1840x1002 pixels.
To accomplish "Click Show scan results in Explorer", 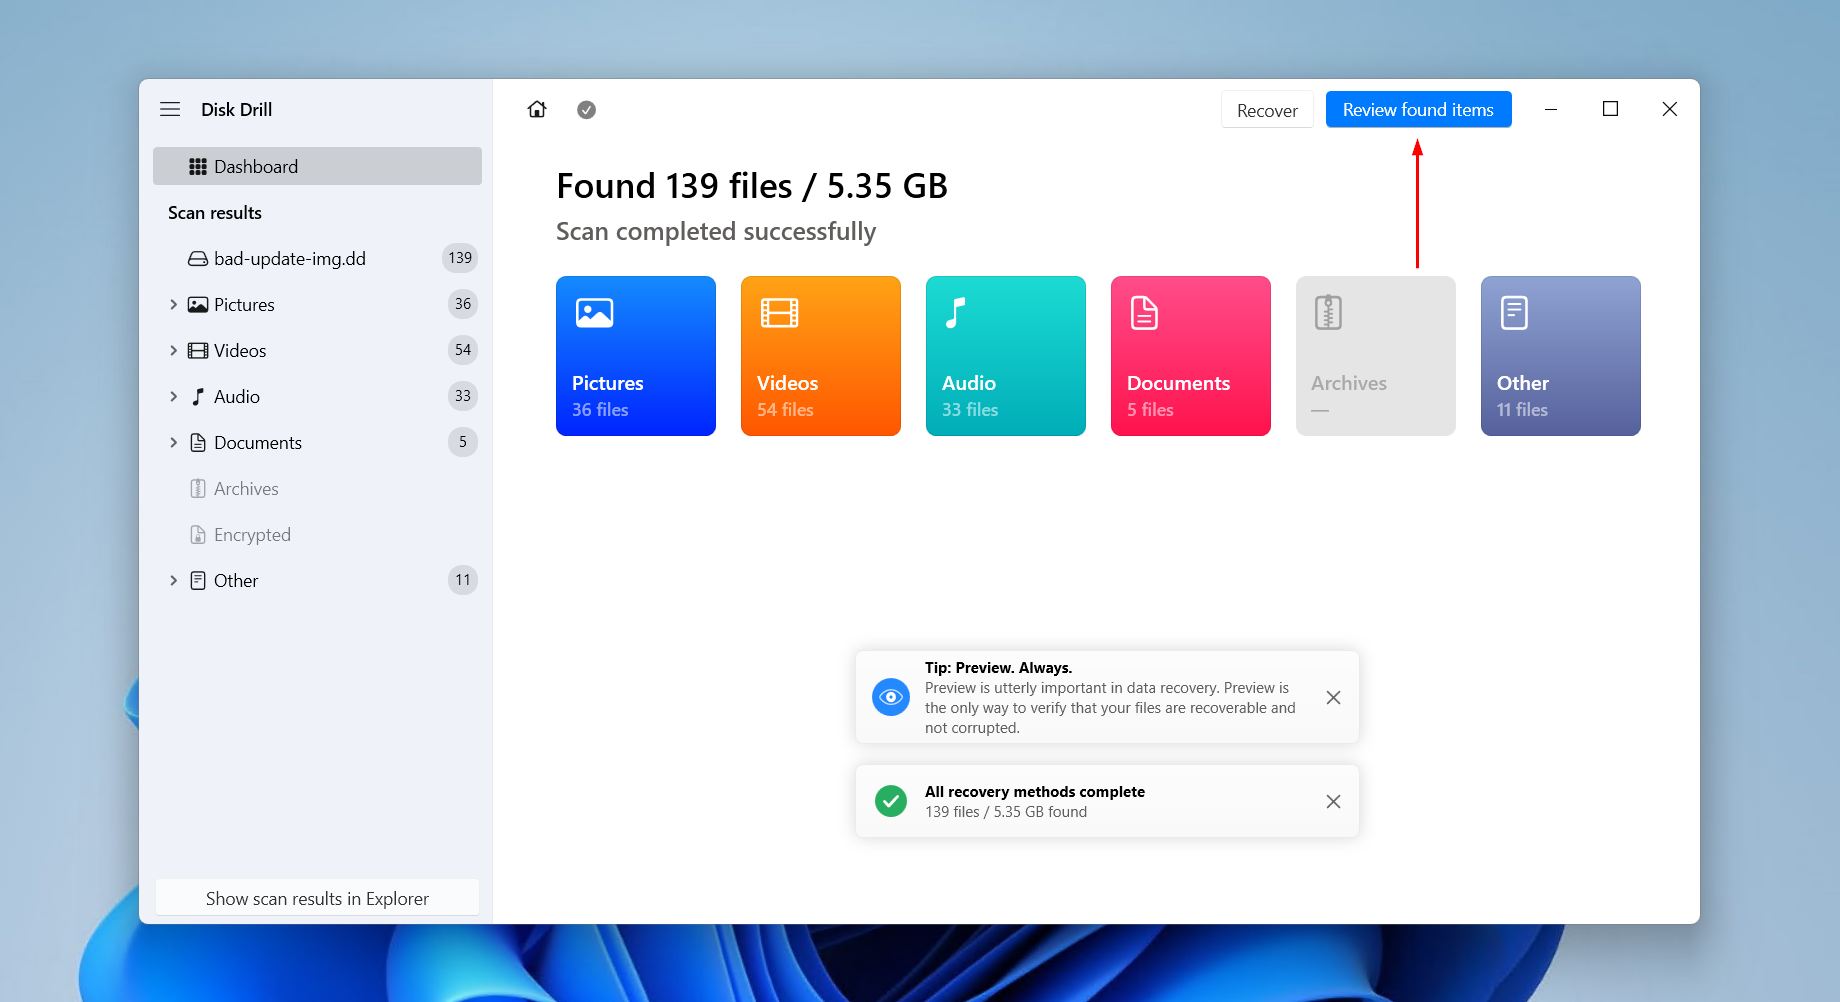I will [317, 898].
